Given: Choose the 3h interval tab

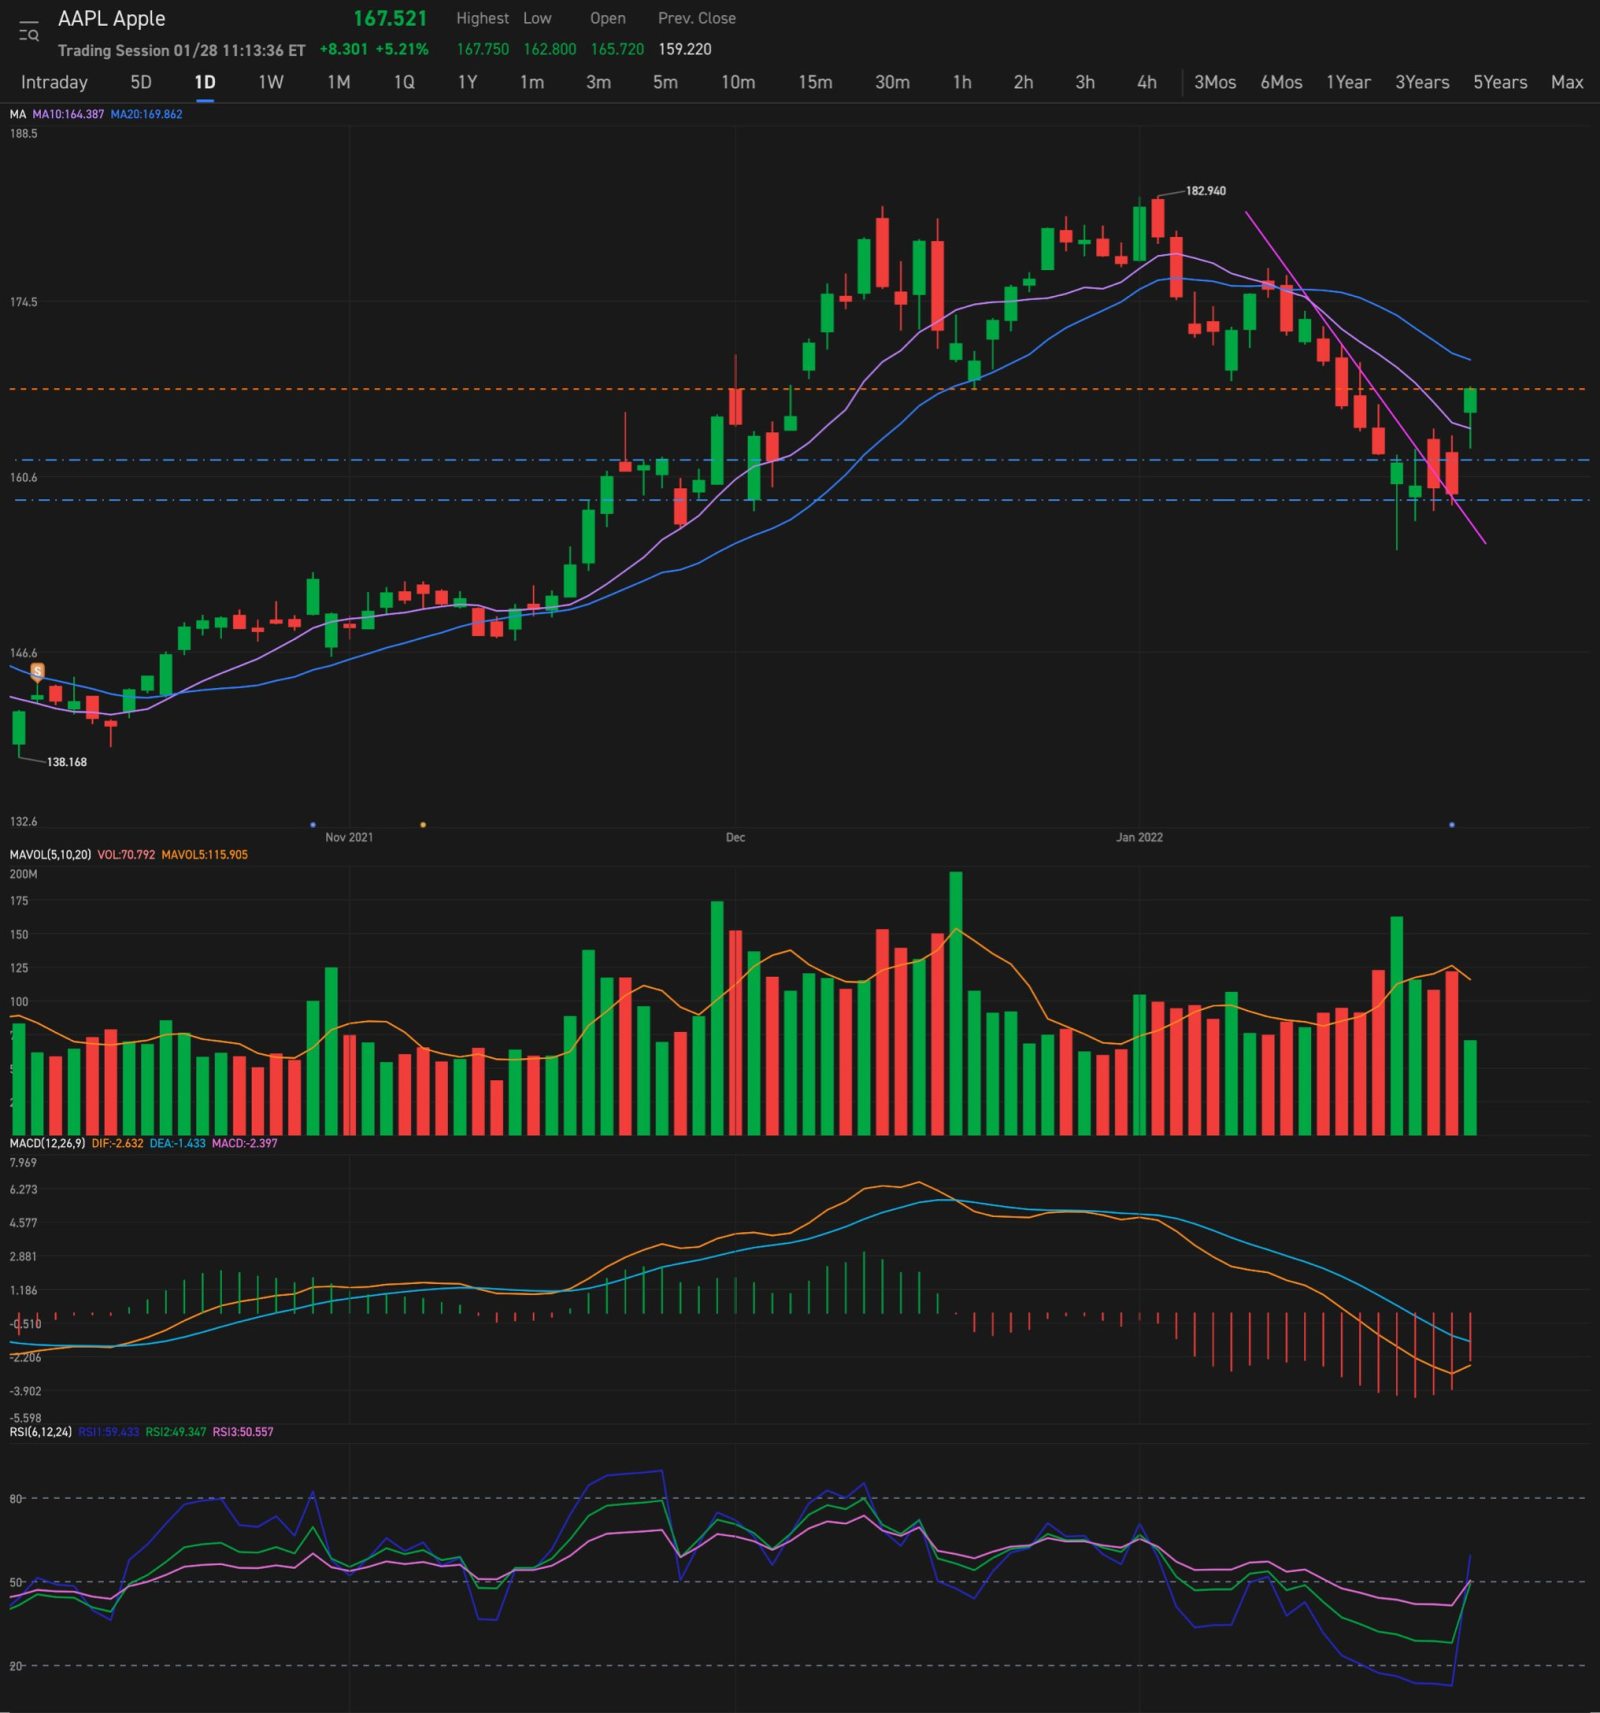Looking at the screenshot, I should point(1085,82).
